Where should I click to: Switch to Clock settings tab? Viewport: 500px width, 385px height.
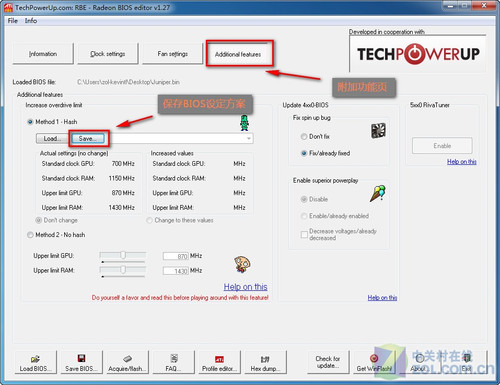click(108, 54)
